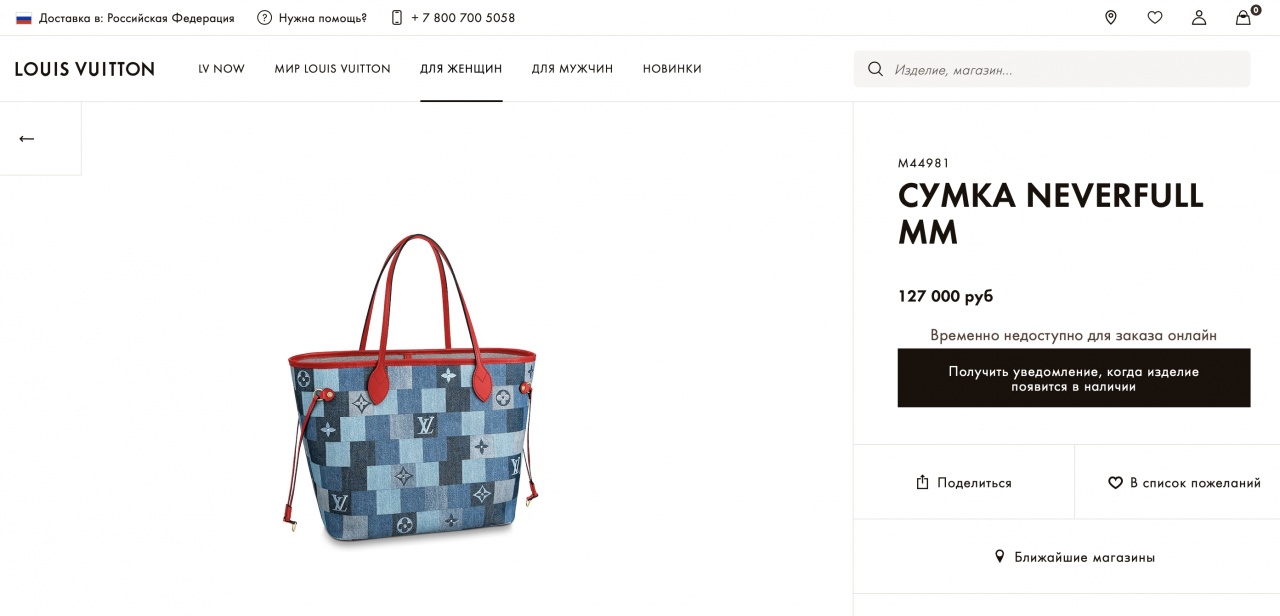Screen dimensions: 1280x616
Task: Open the shopping bag icon
Action: [1243, 17]
